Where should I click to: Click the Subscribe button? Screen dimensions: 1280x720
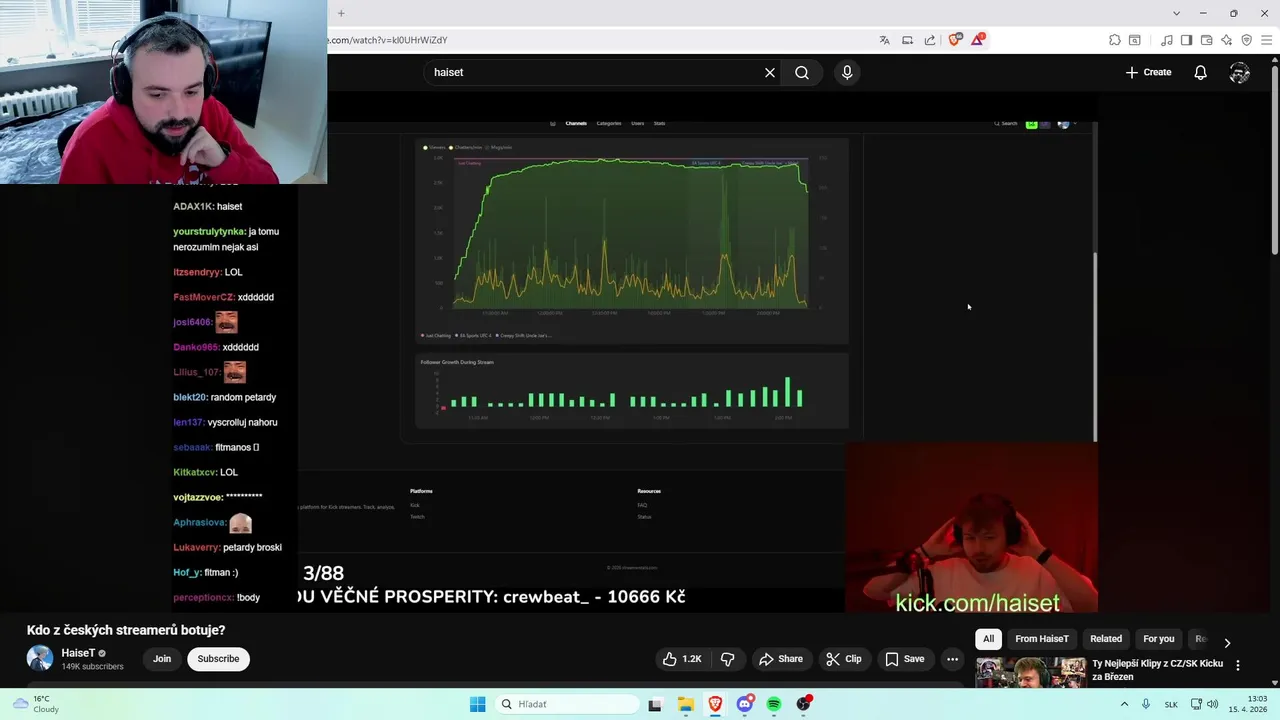218,659
